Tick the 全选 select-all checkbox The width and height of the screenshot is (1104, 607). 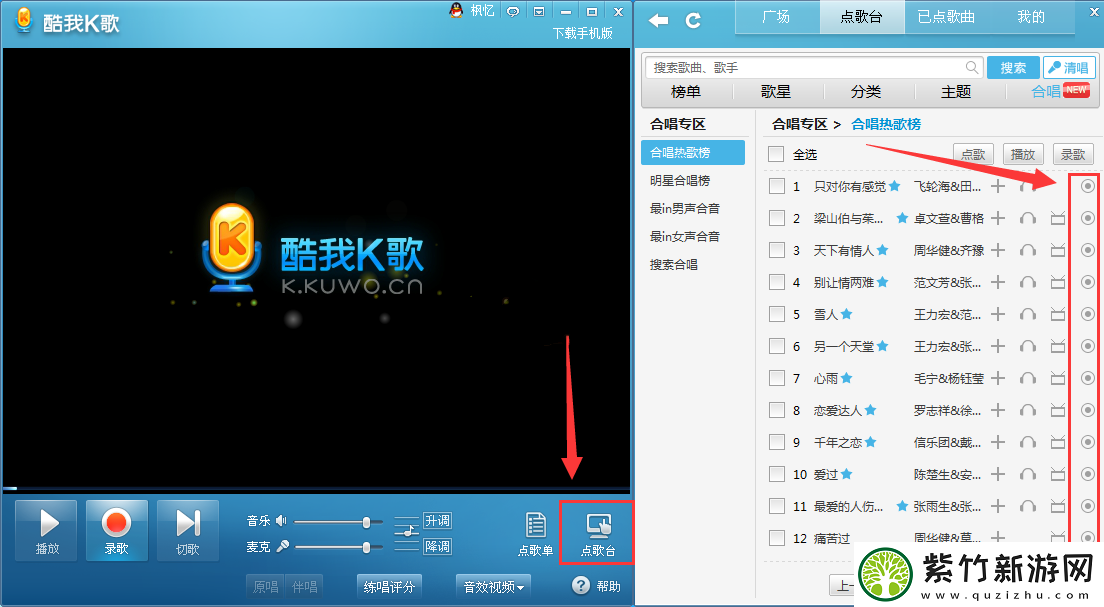tap(776, 154)
